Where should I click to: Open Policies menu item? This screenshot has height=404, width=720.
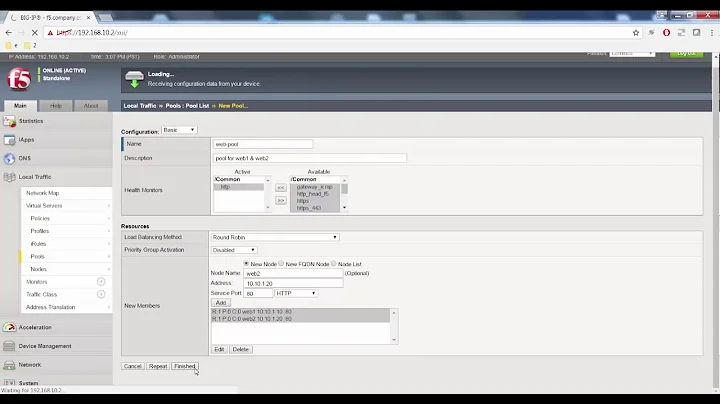pos(40,219)
